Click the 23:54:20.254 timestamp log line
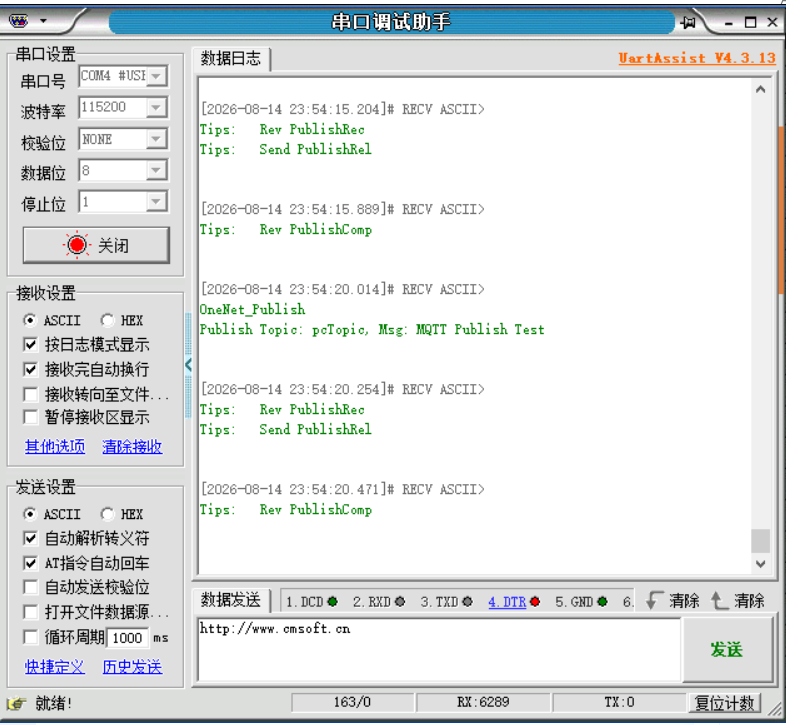The image size is (786, 725). [x=342, y=389]
